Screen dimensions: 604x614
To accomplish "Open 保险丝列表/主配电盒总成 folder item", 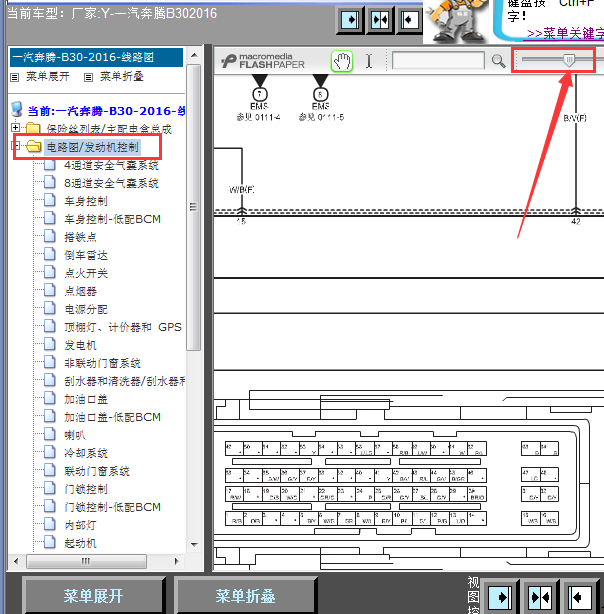I will click(109, 128).
